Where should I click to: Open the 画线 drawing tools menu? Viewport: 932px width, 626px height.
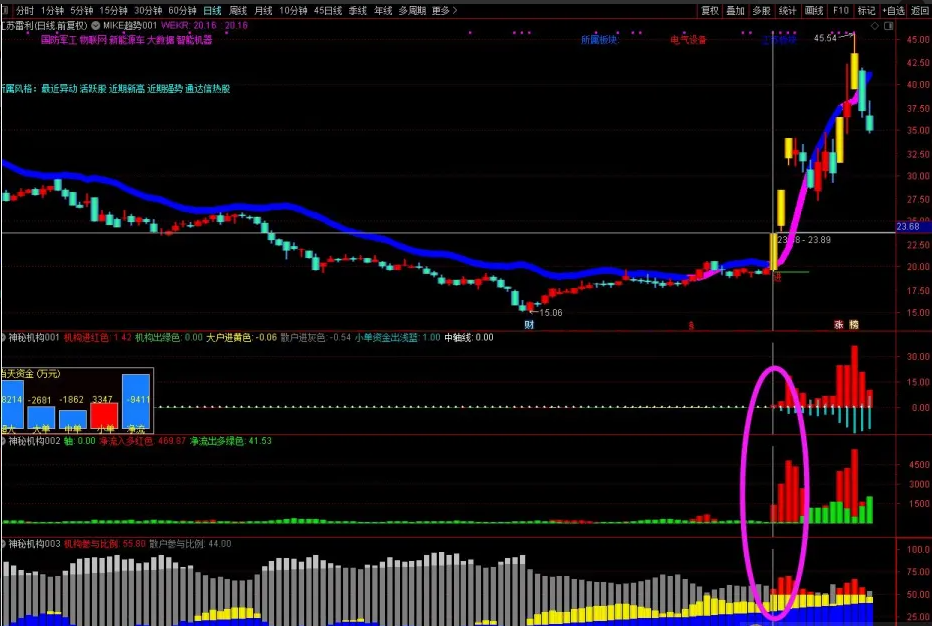click(814, 10)
